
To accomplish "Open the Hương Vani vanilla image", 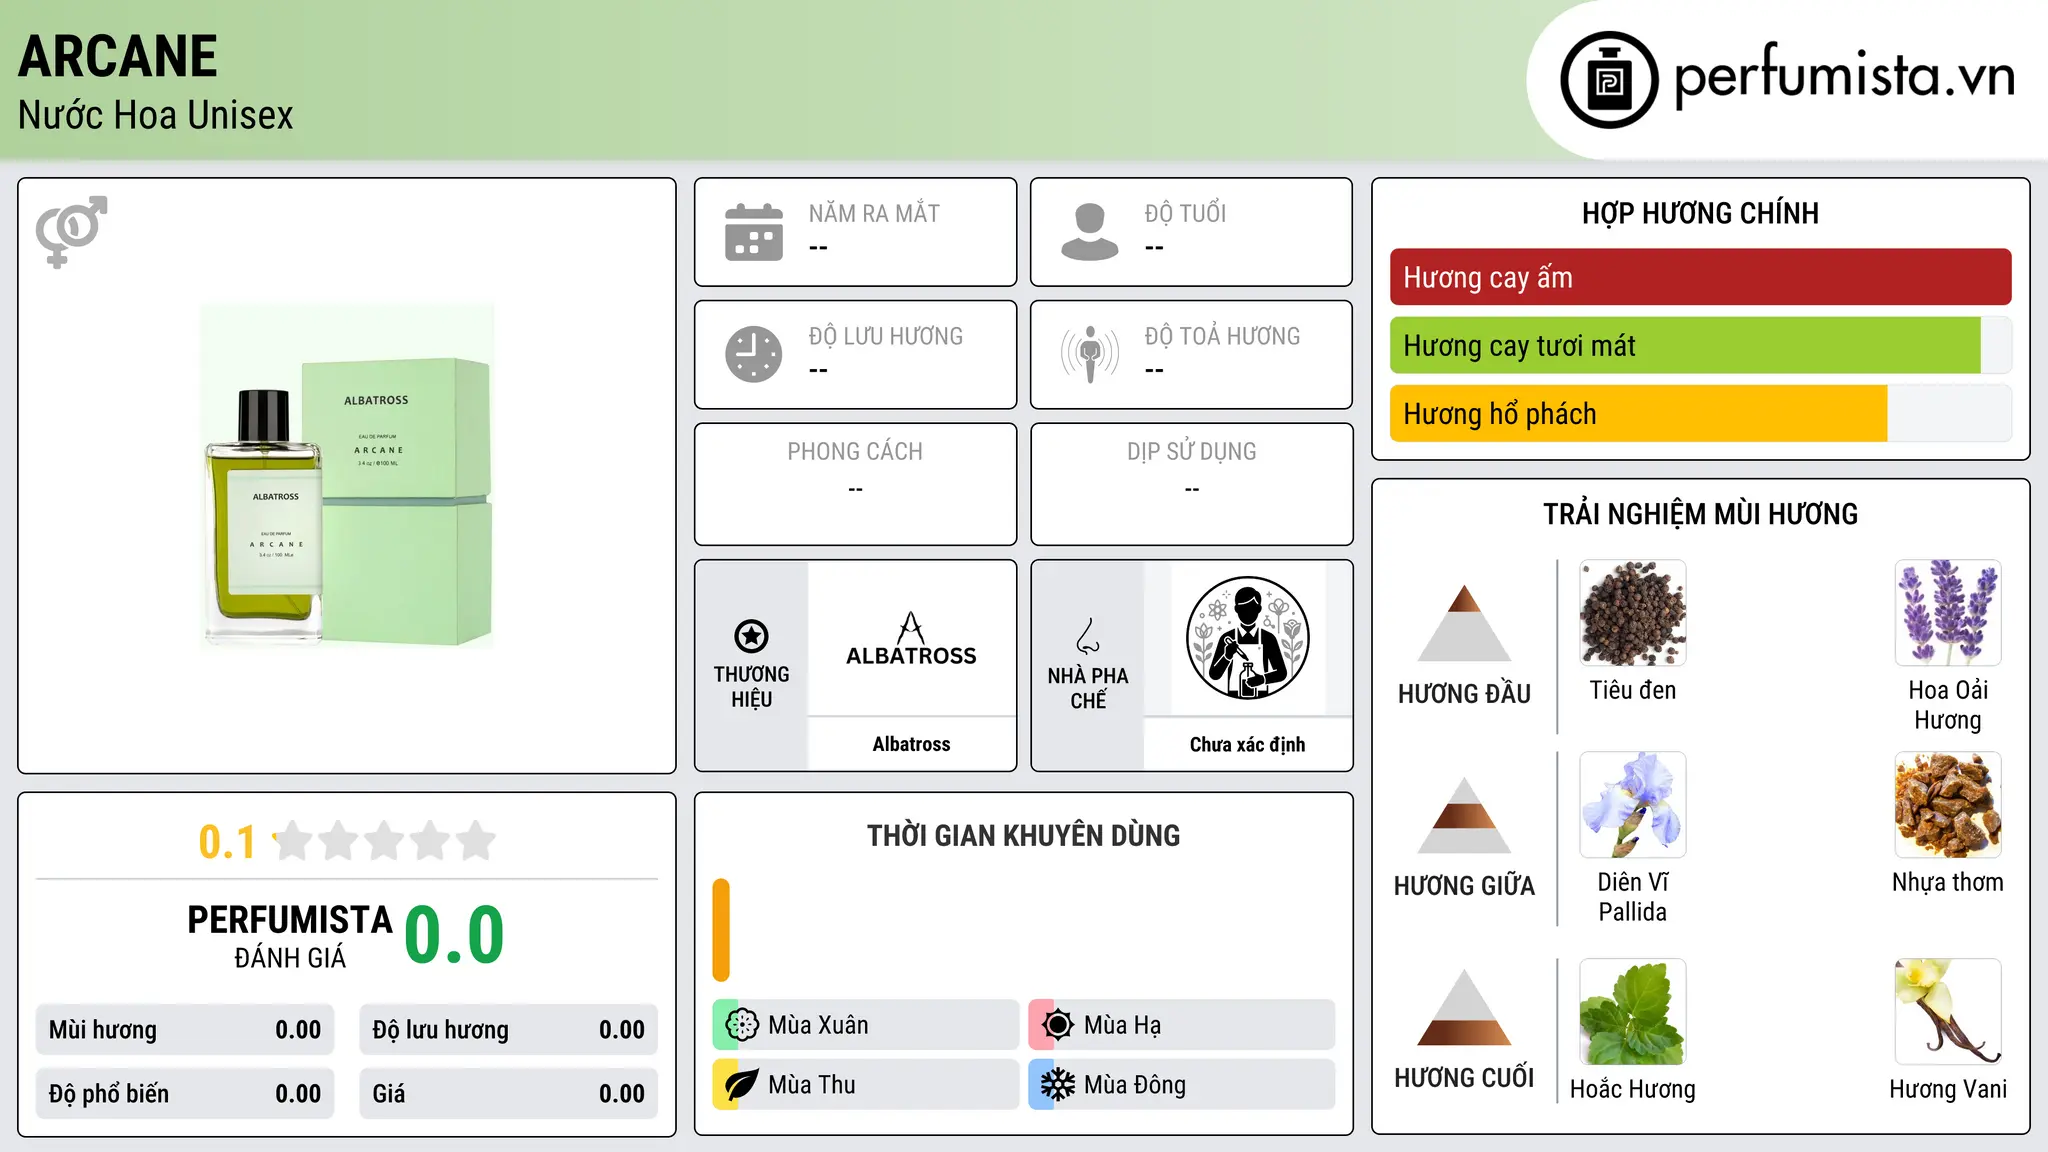I will tap(1948, 1012).
